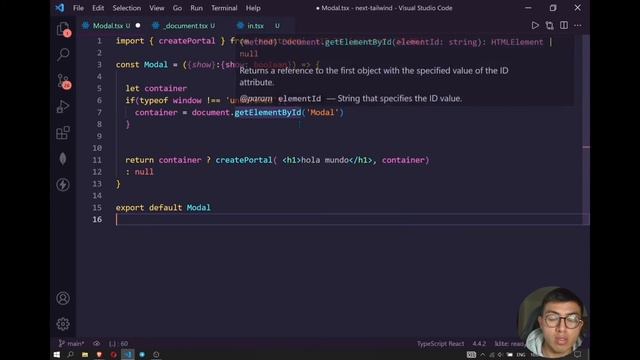The image size is (640, 360).
Task: Open the Go menu
Action: point(177,8)
